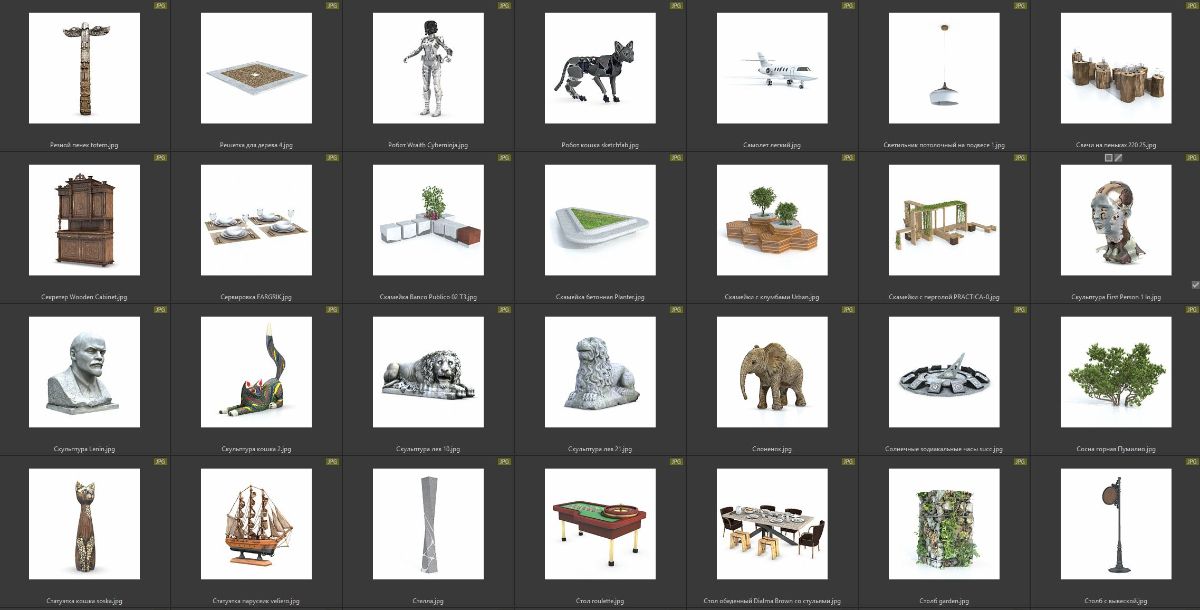The width and height of the screenshot is (1200, 610).
Task: Select the robot cat thumbnail
Action: (x=599, y=68)
